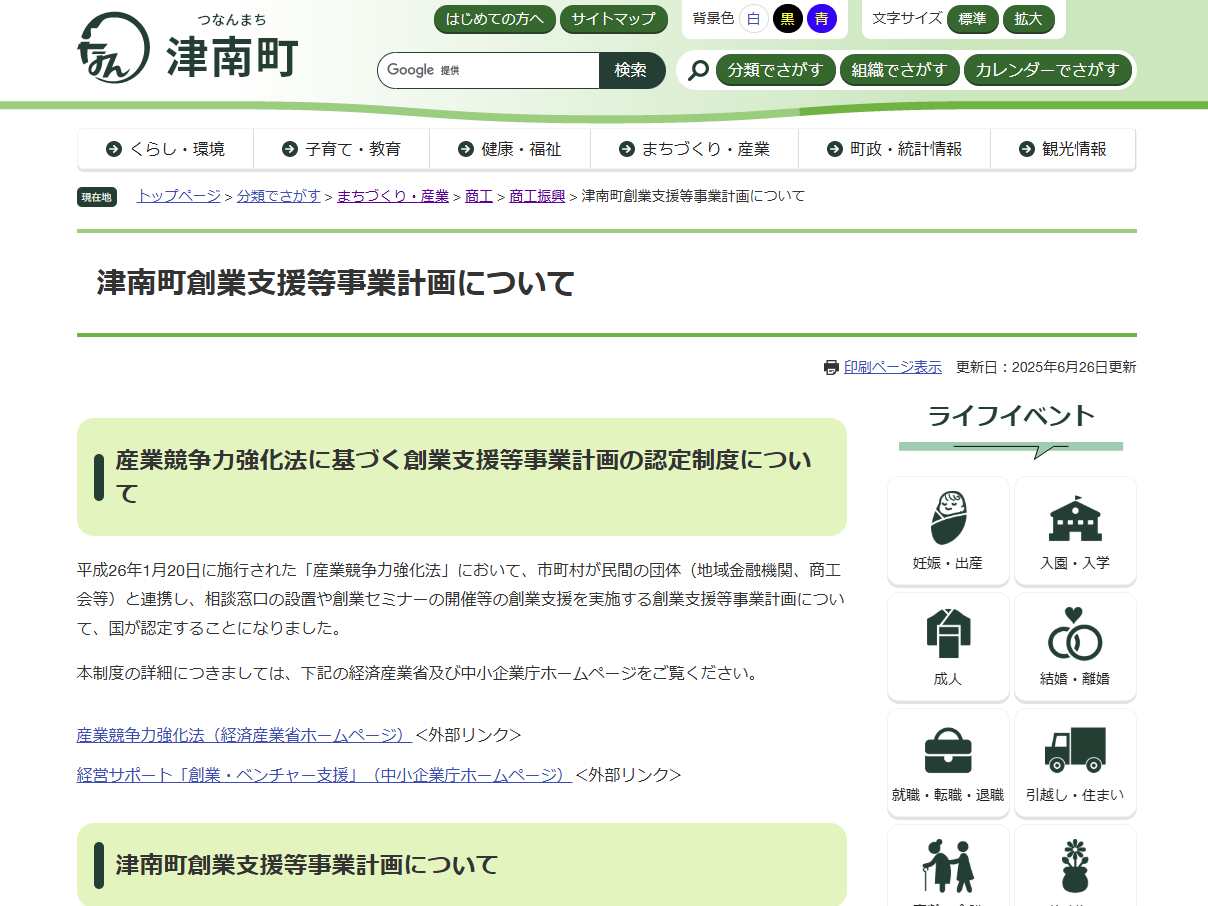Open the 妊娠・出産 life event icon
The image size is (1208, 906).
[948, 530]
